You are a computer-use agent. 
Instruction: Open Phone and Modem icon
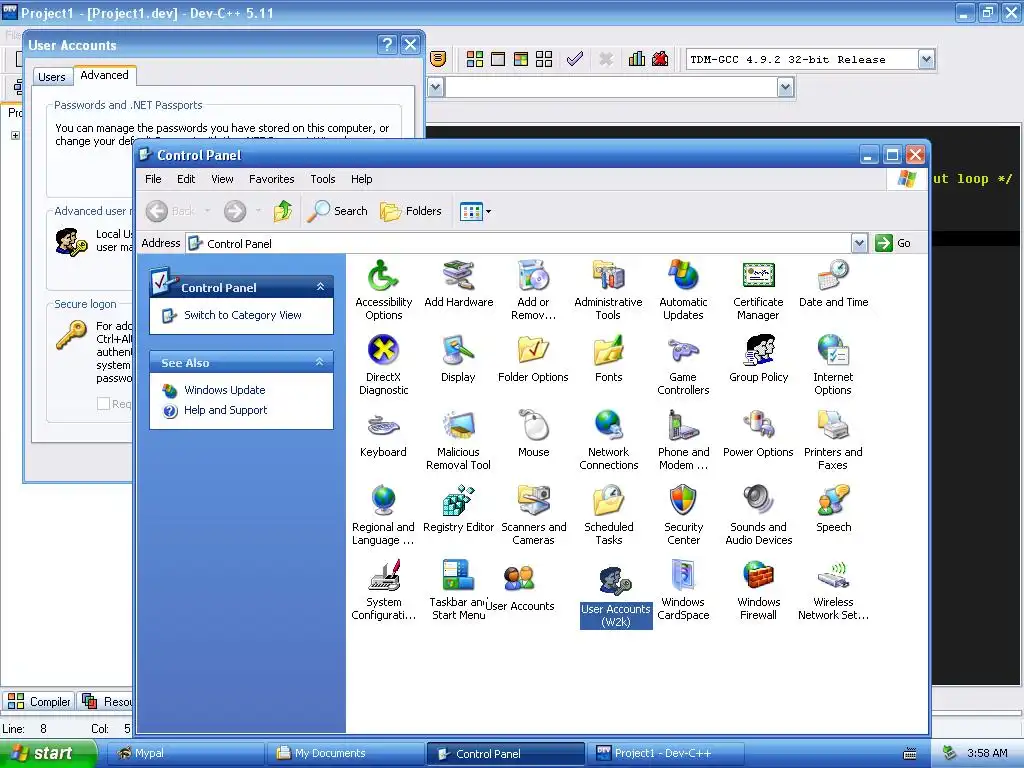point(683,440)
